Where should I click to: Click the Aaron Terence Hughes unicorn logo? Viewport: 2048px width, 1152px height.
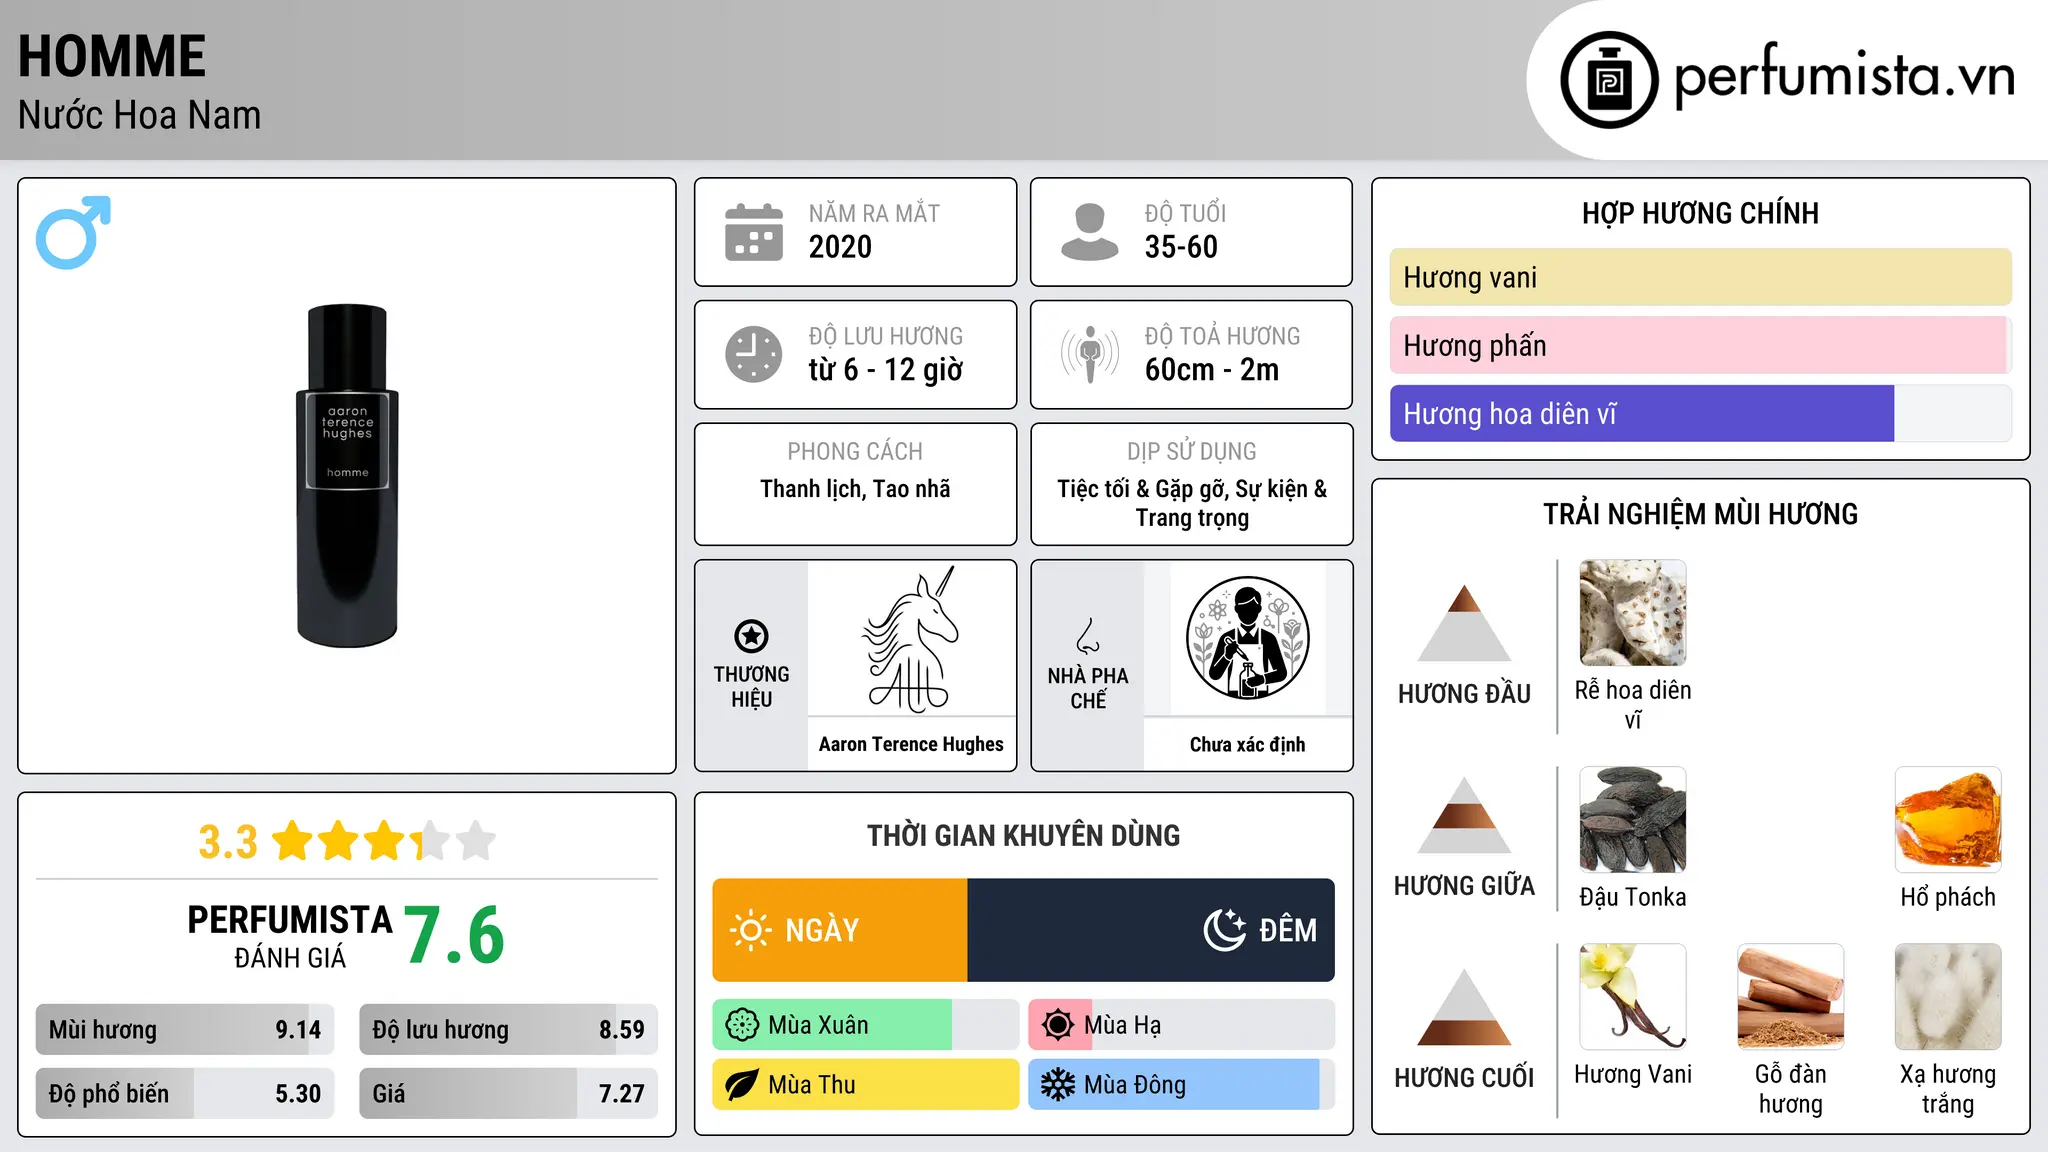tap(911, 640)
